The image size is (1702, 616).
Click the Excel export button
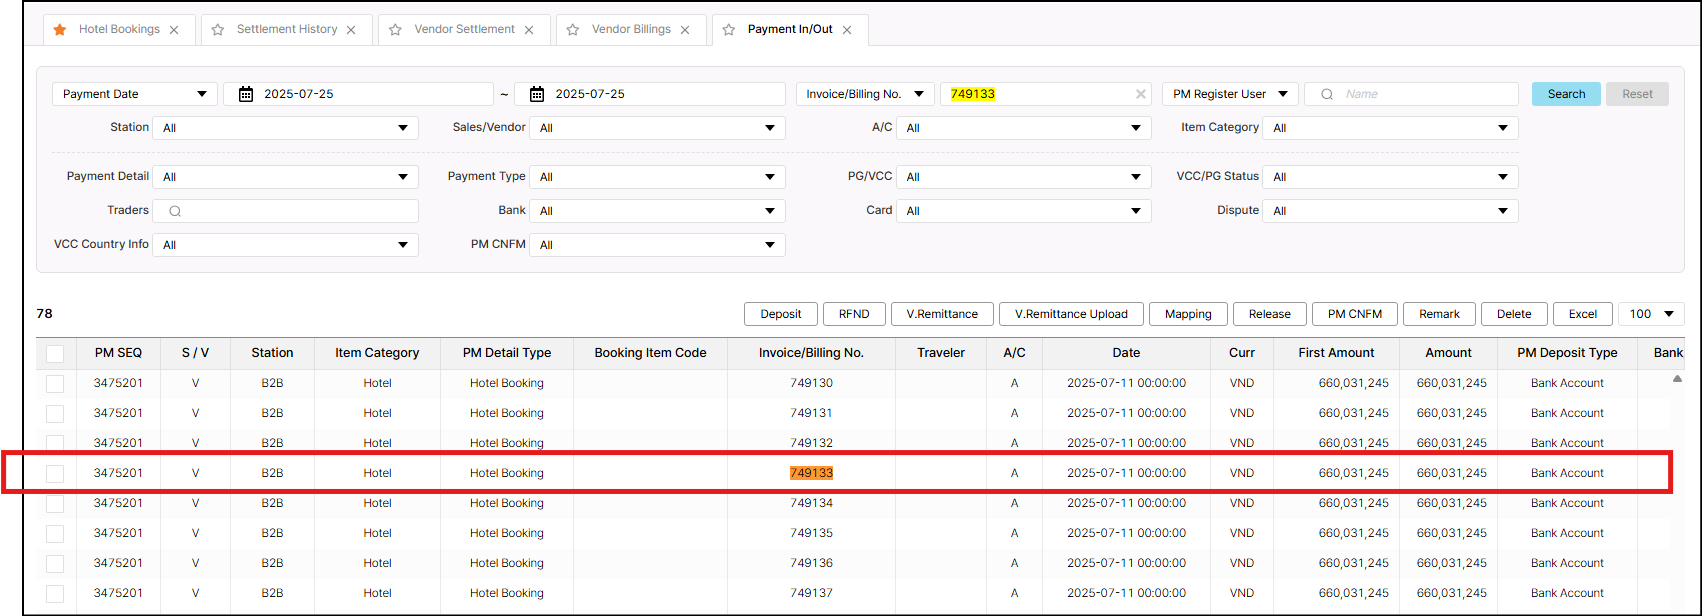click(x=1582, y=314)
